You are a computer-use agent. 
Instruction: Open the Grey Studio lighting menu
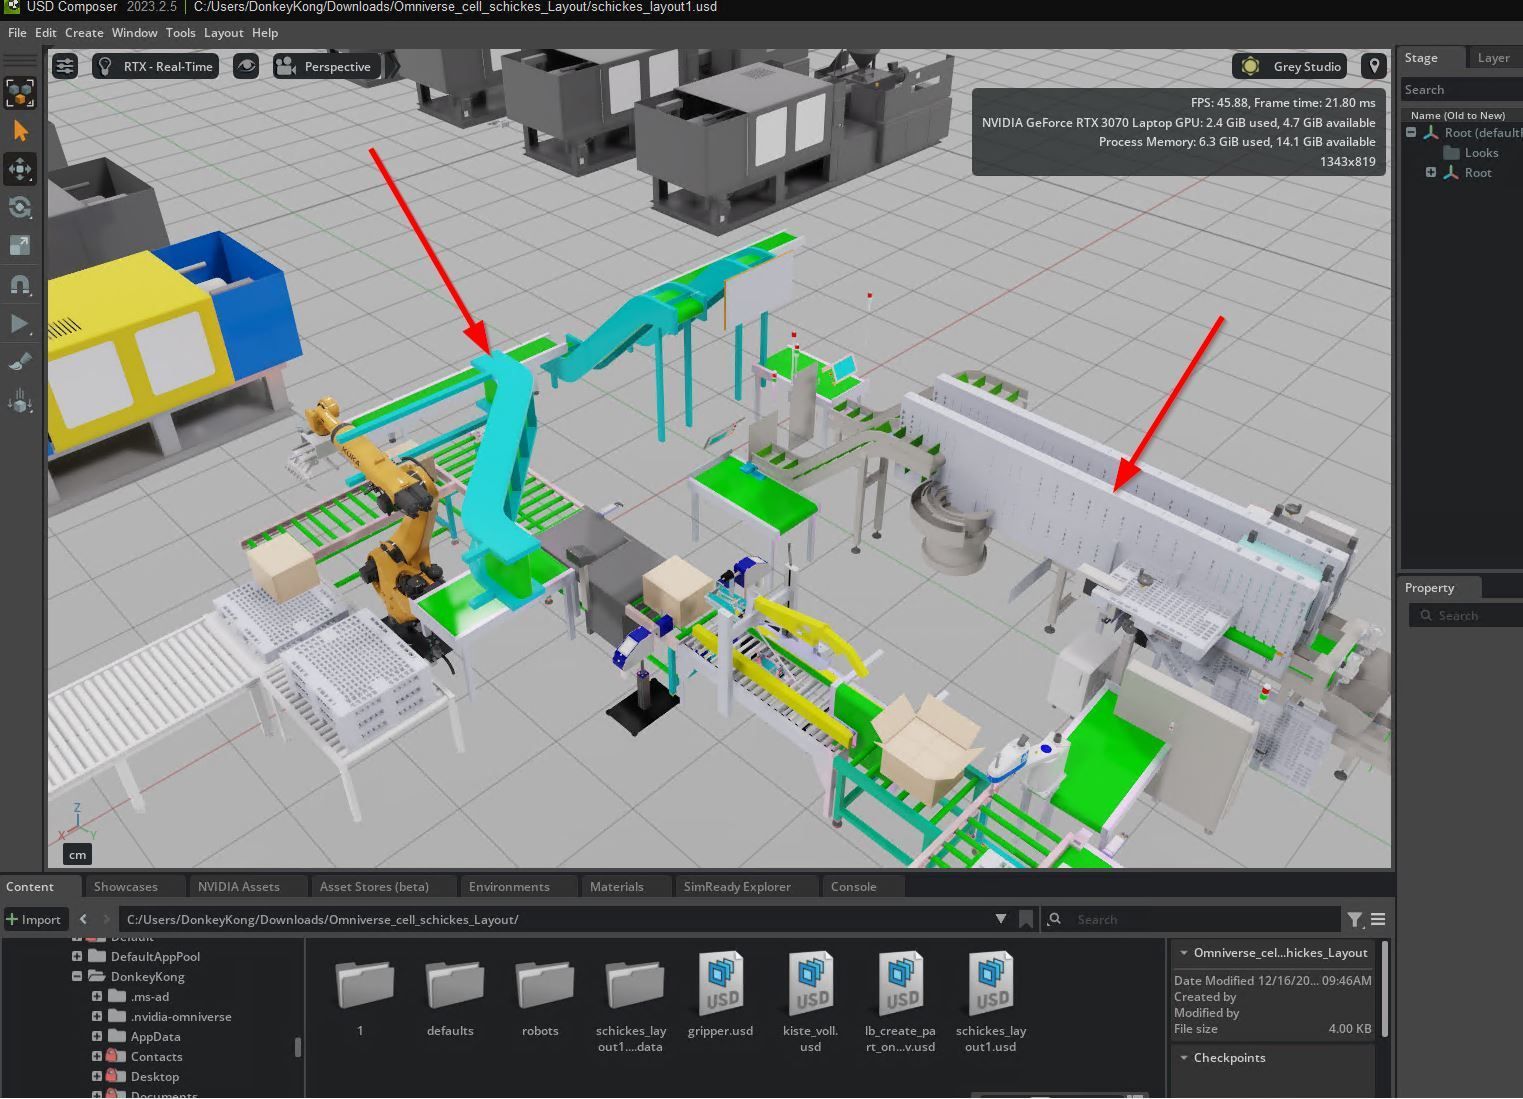[1291, 67]
